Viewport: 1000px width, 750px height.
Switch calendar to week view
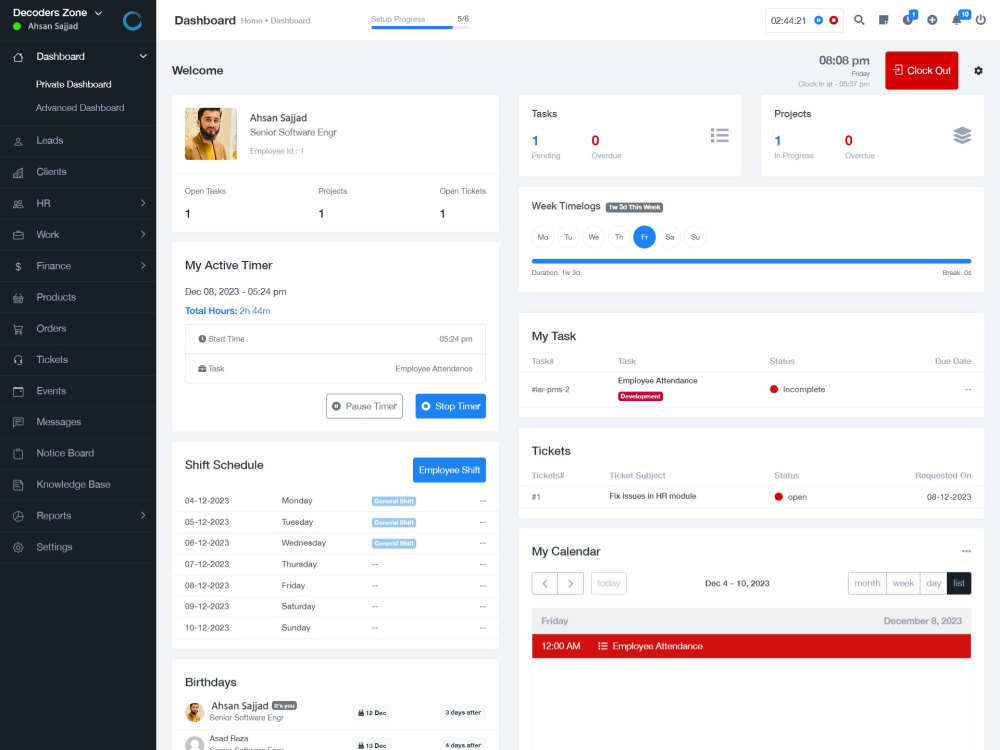903,584
